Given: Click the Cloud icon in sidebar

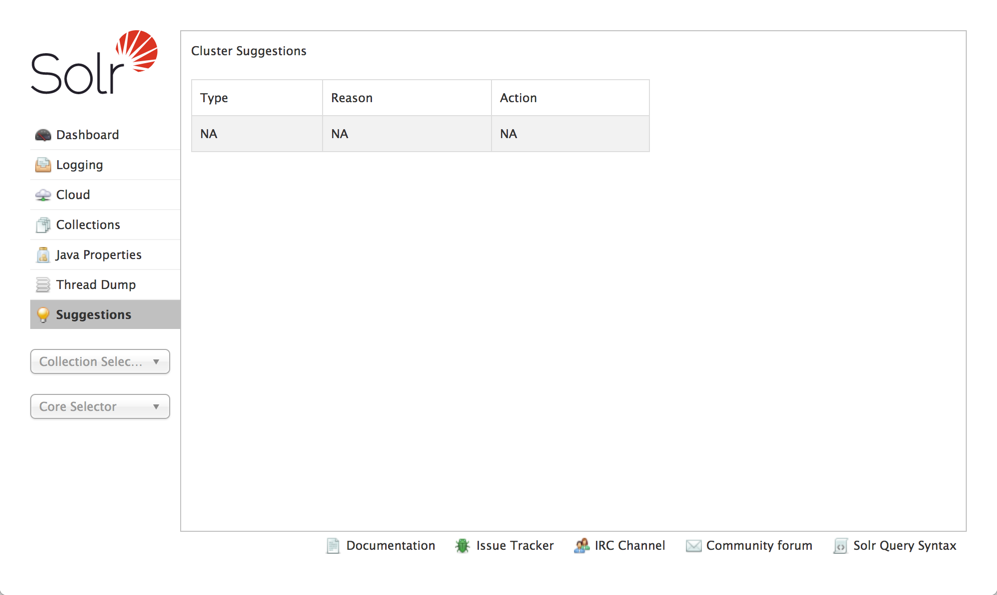Looking at the screenshot, I should click(43, 195).
